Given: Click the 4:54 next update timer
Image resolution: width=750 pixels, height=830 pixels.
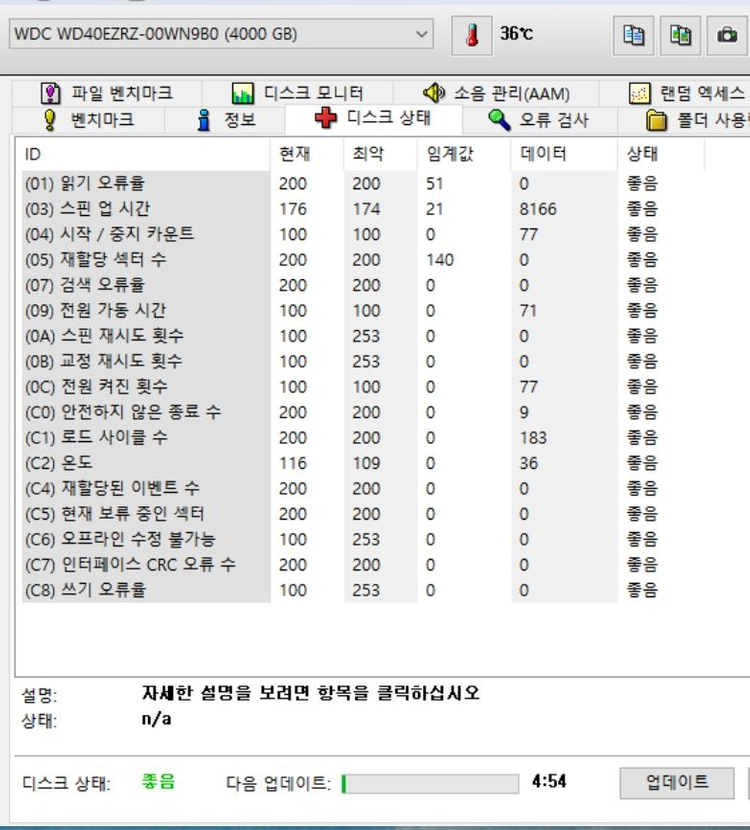Looking at the screenshot, I should tap(549, 781).
